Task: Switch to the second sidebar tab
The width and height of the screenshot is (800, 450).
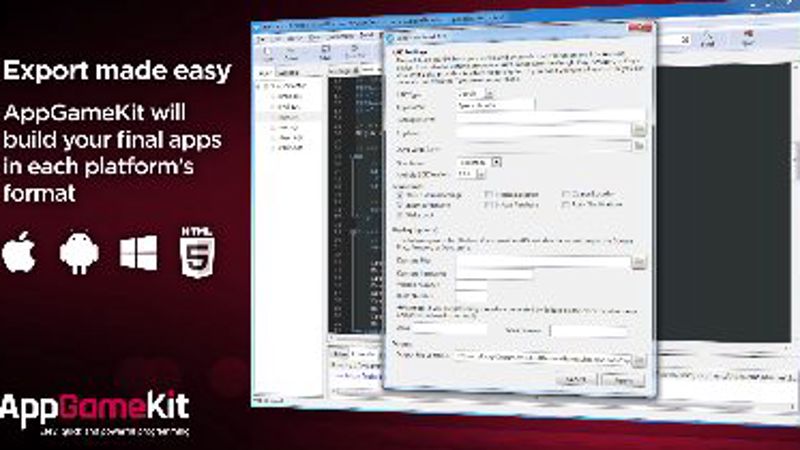Action: pyautogui.click(x=288, y=73)
